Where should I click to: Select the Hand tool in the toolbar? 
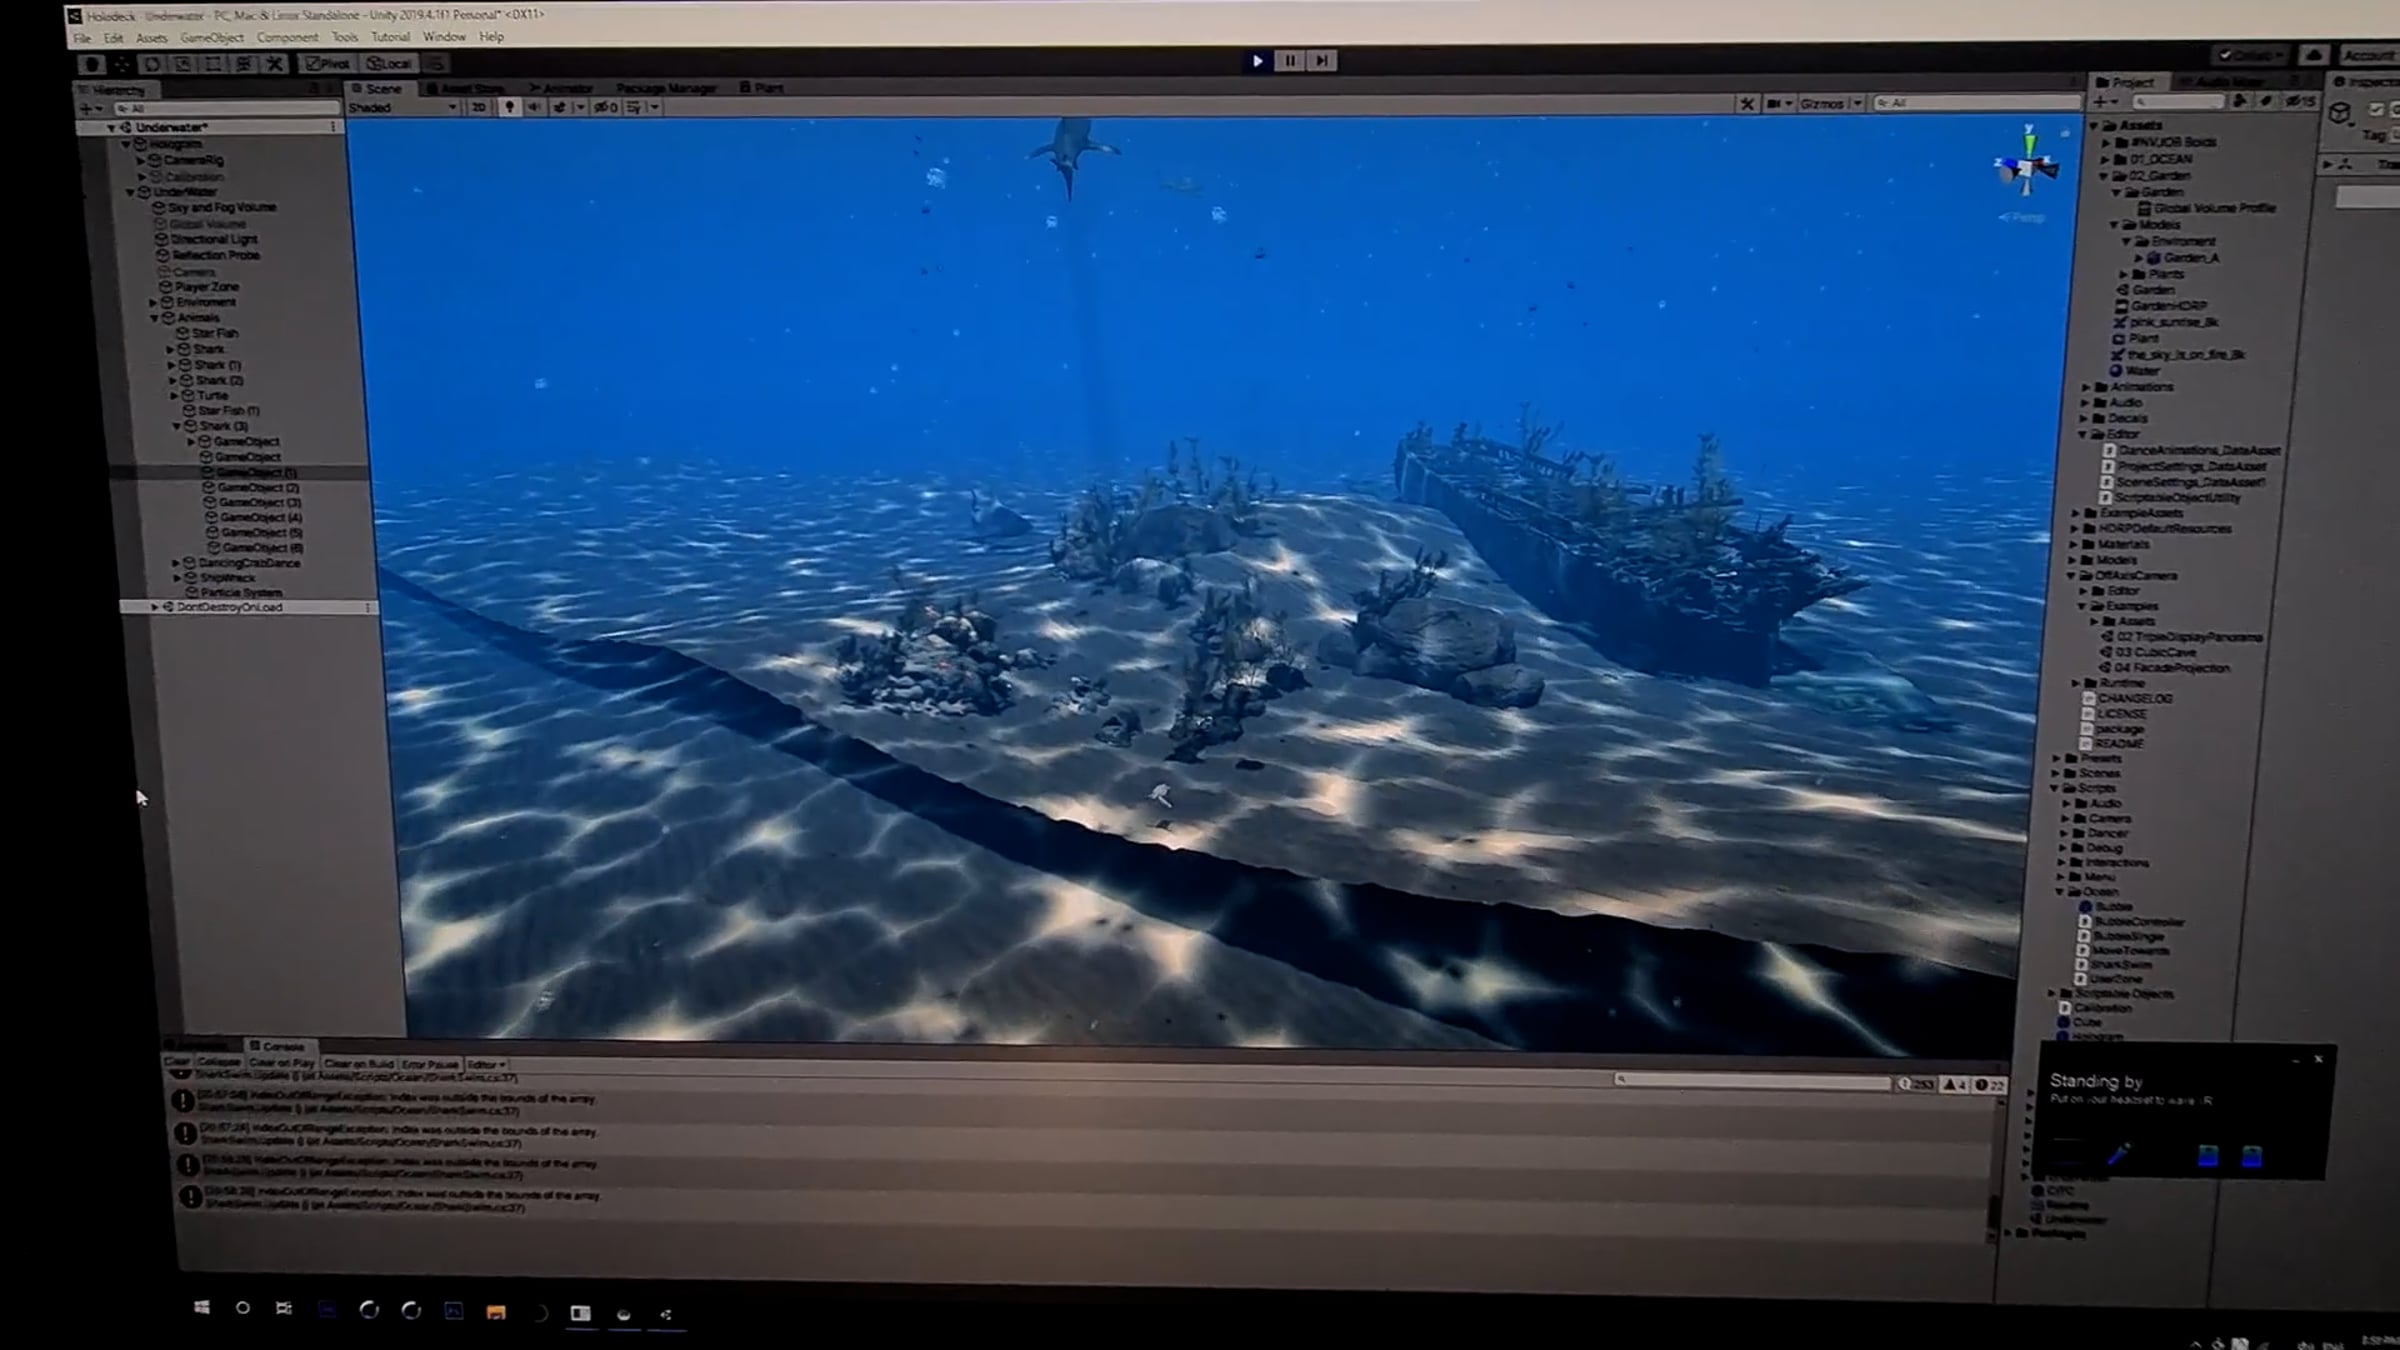tap(92, 64)
